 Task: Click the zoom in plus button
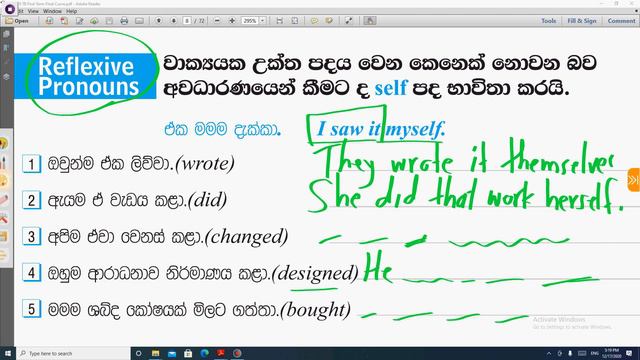[x=232, y=21]
